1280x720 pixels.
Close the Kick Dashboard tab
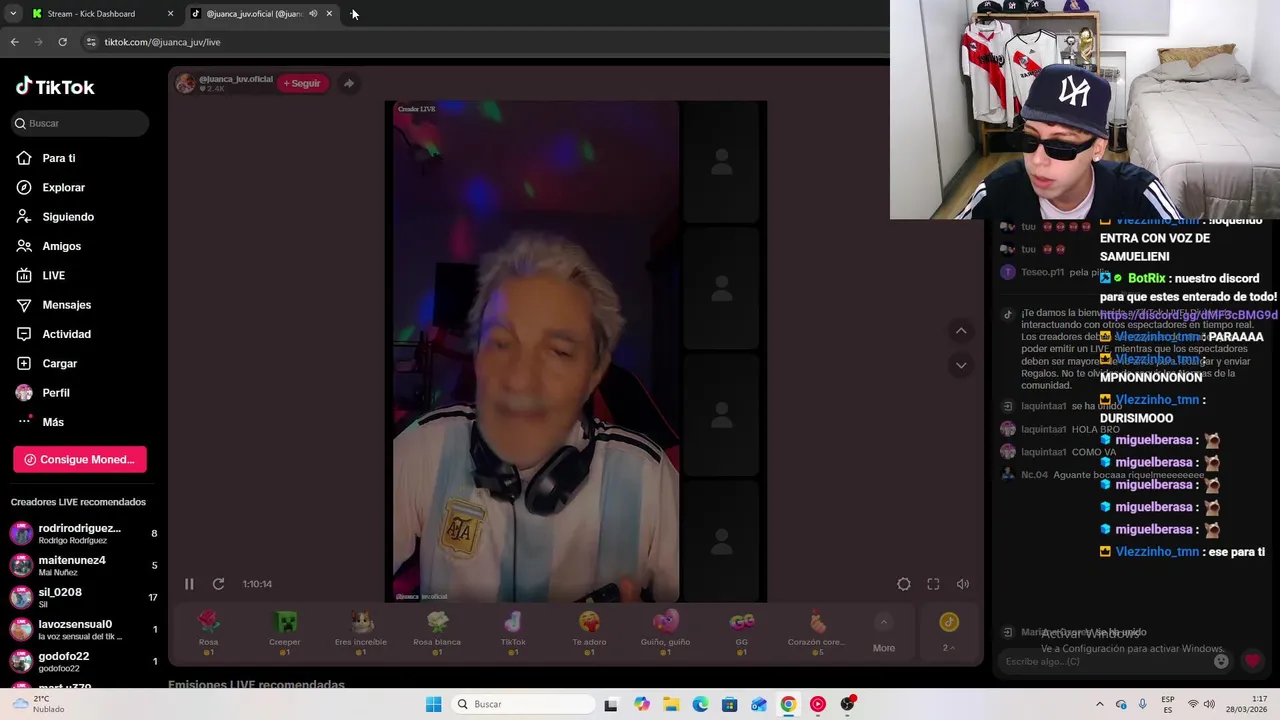[170, 14]
